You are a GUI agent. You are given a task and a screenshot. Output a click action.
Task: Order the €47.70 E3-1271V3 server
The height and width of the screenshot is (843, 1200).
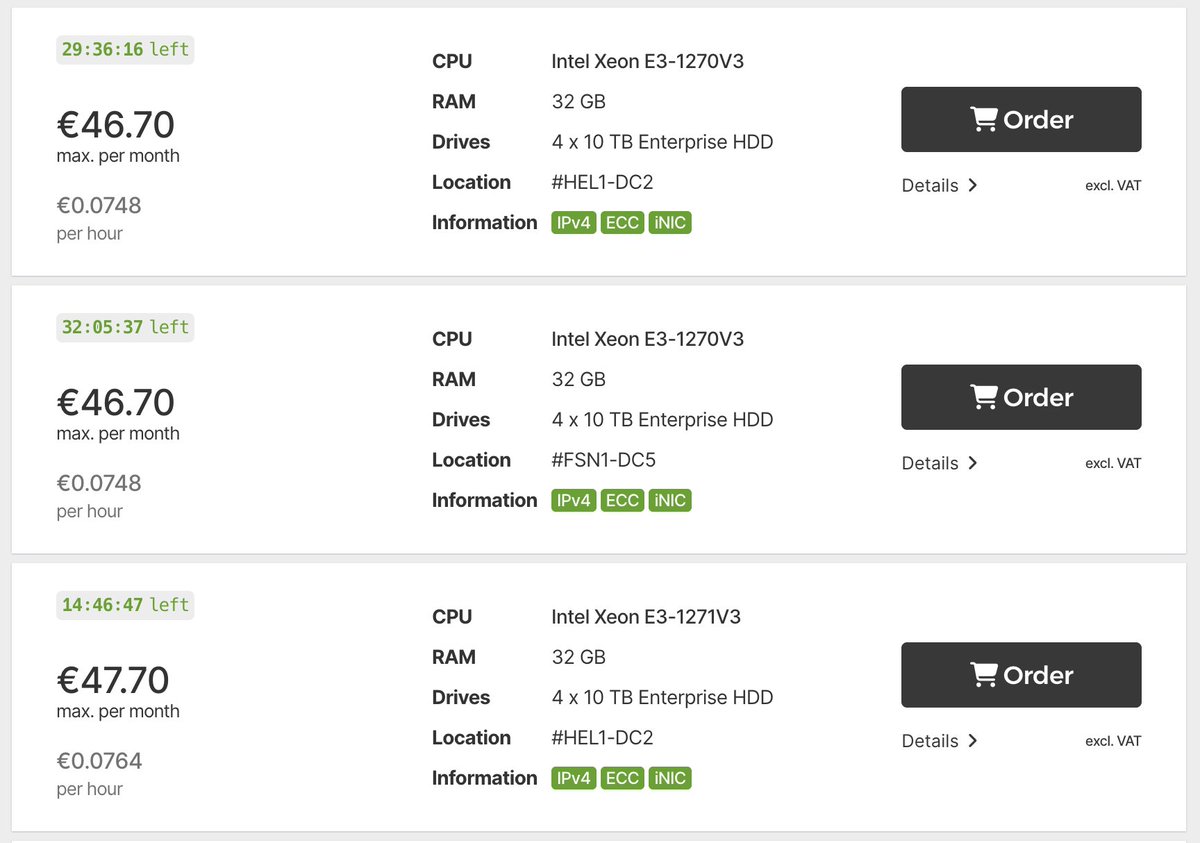[x=1021, y=675]
